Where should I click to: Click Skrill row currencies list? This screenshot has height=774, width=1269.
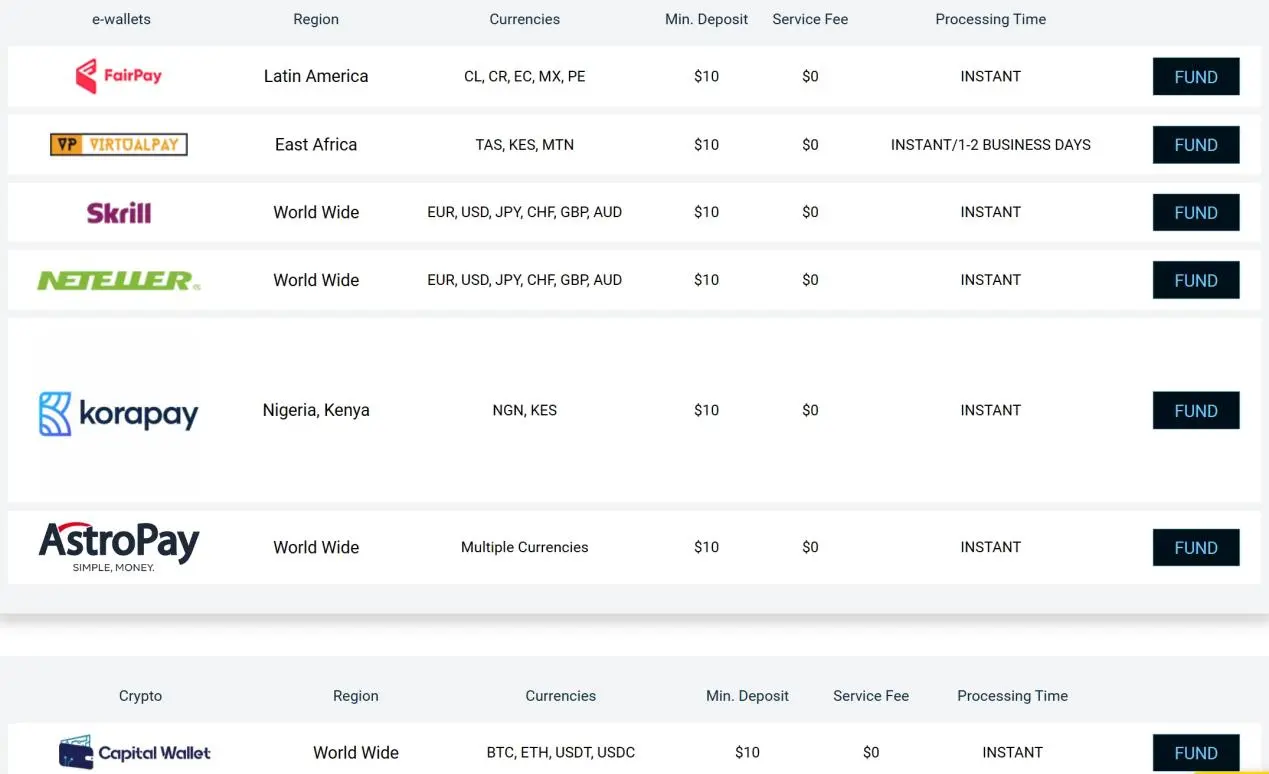coord(525,212)
